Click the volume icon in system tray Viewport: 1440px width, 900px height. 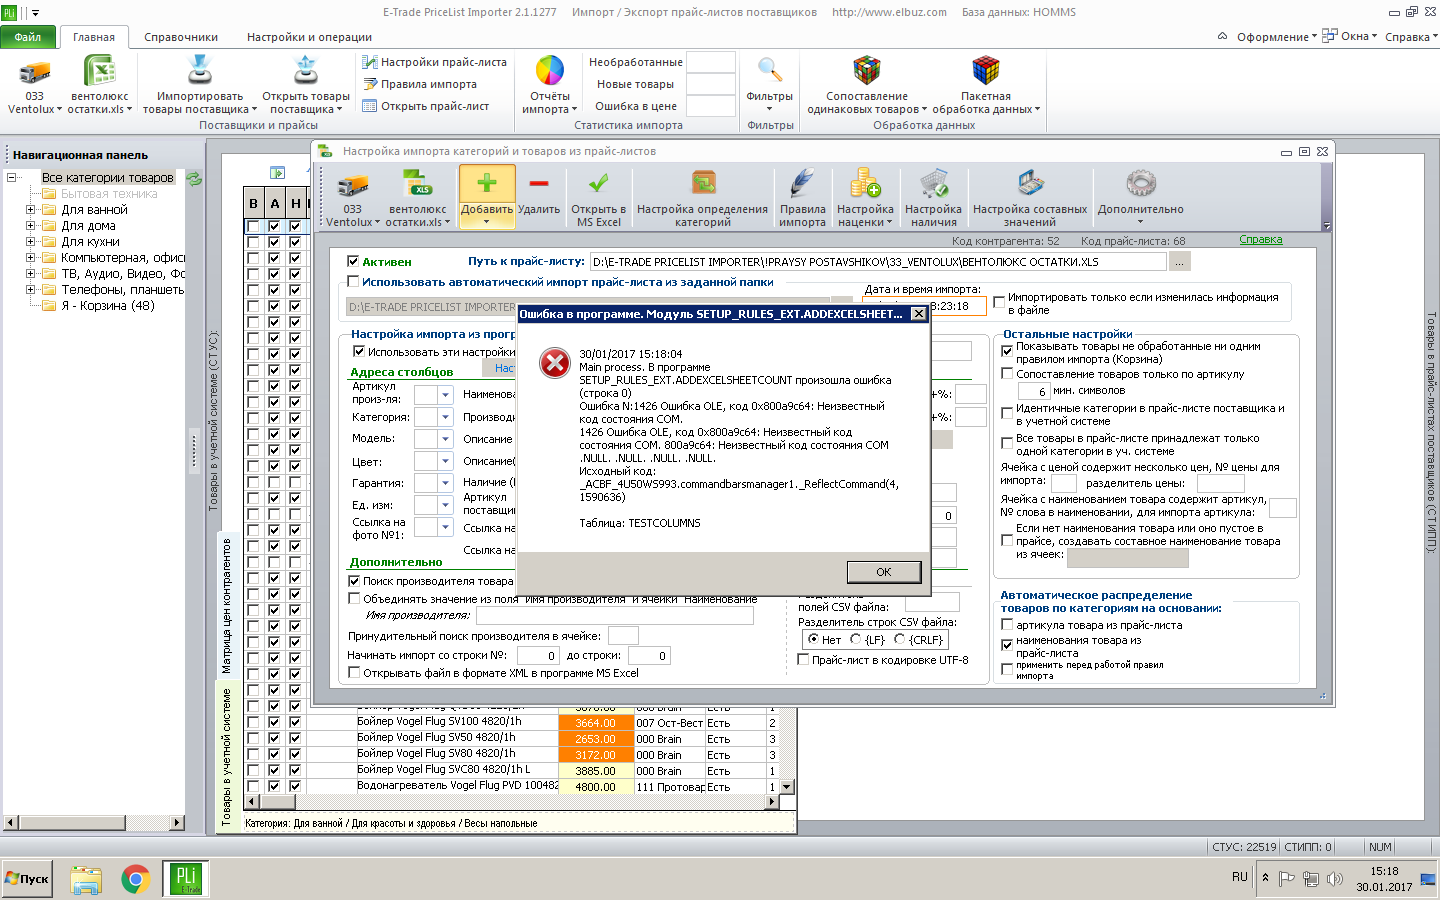[x=1334, y=879]
